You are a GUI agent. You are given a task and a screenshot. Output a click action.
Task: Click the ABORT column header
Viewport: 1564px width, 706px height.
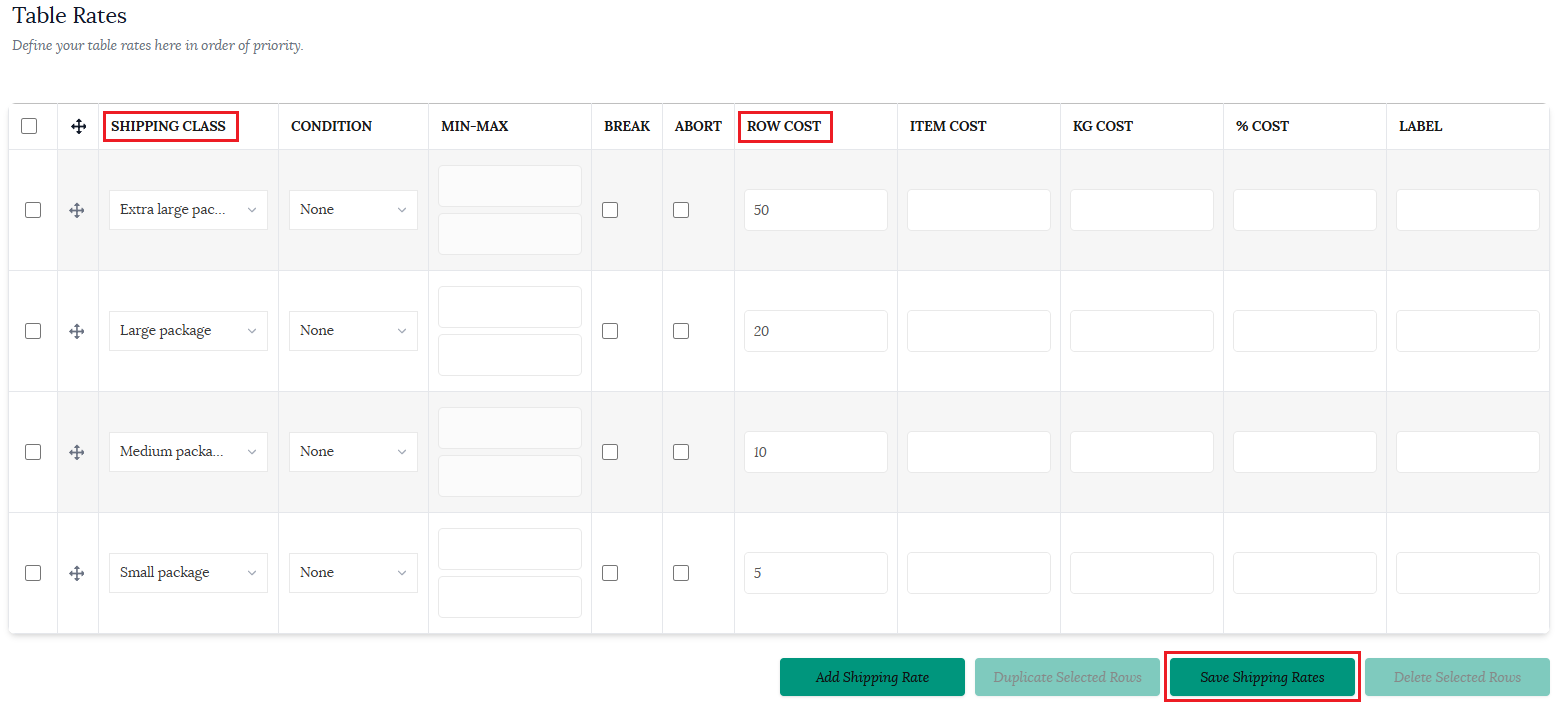[x=698, y=126]
